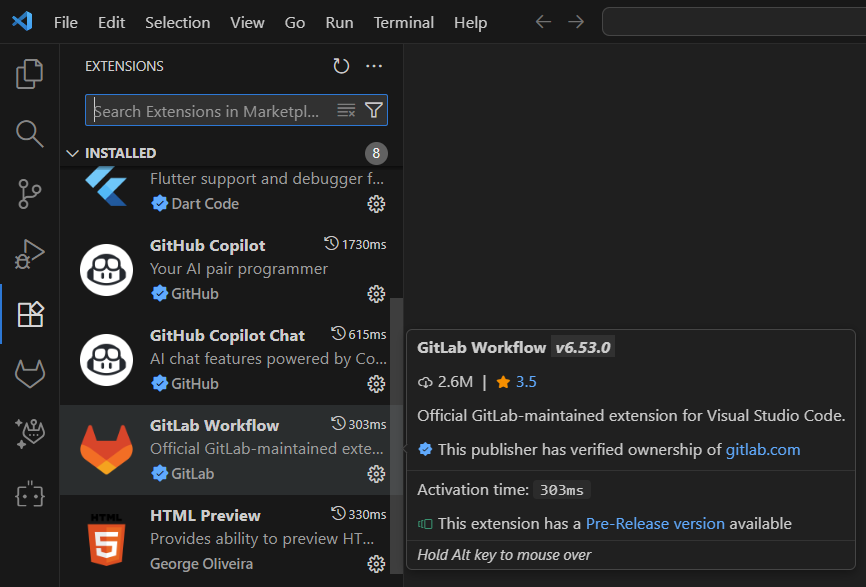866x587 pixels.
Task: Collapse the INSTALLED extensions section
Action: [x=72, y=153]
